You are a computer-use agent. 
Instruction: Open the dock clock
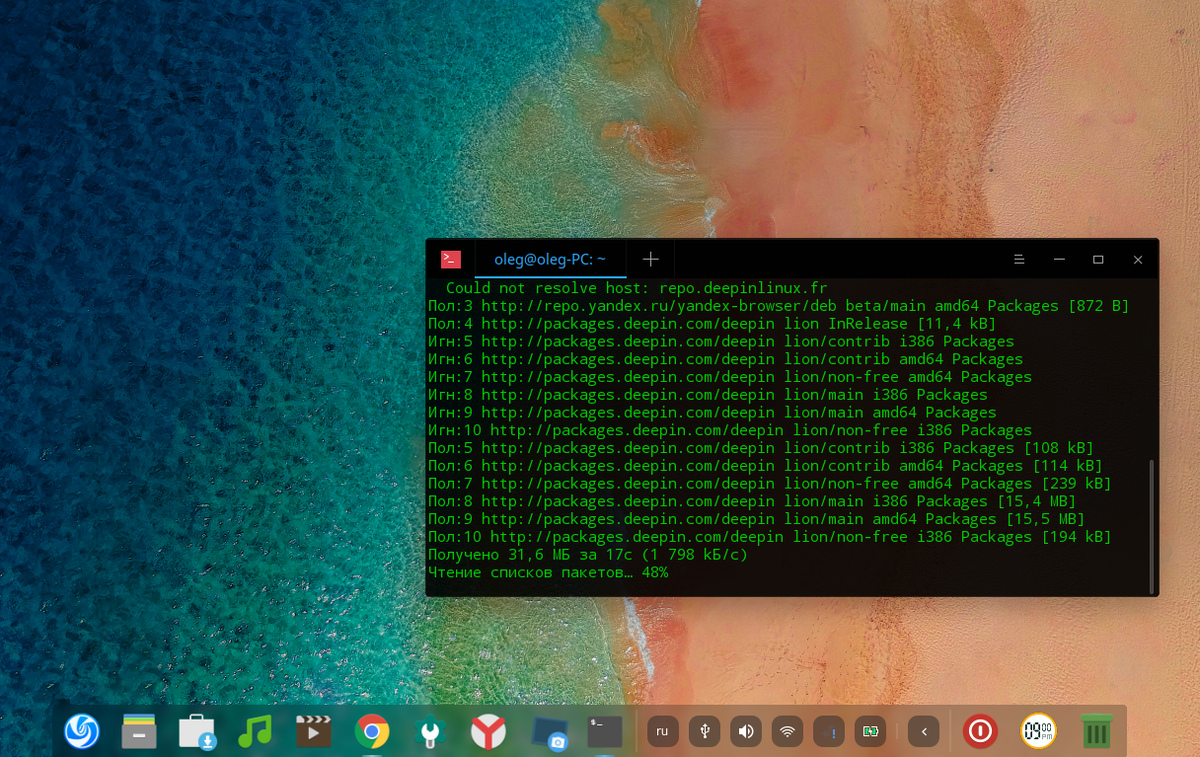click(1038, 732)
